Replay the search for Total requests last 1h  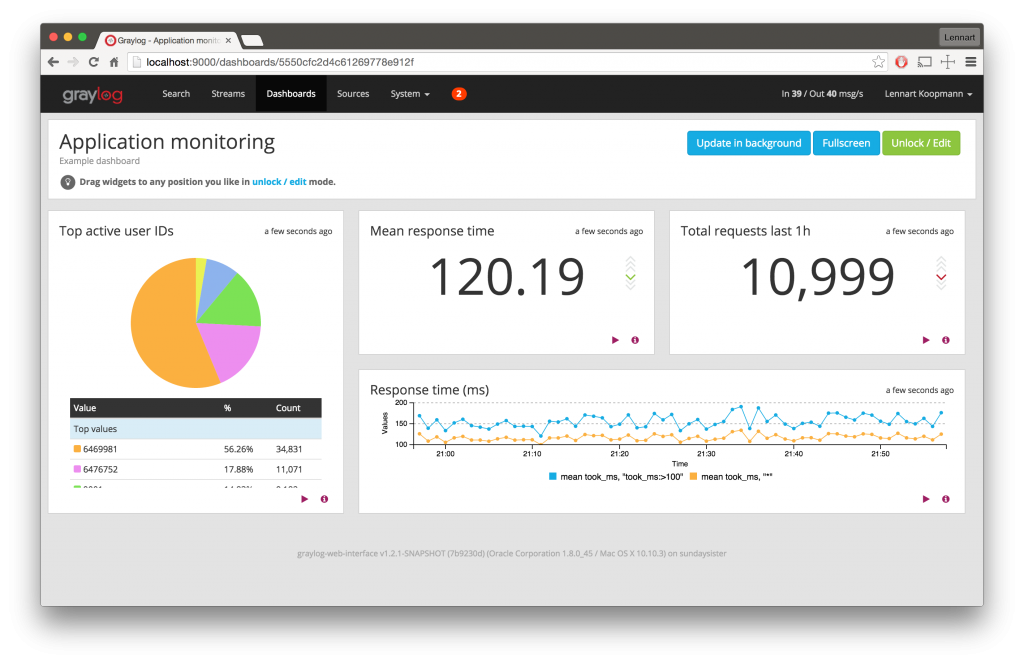(925, 340)
